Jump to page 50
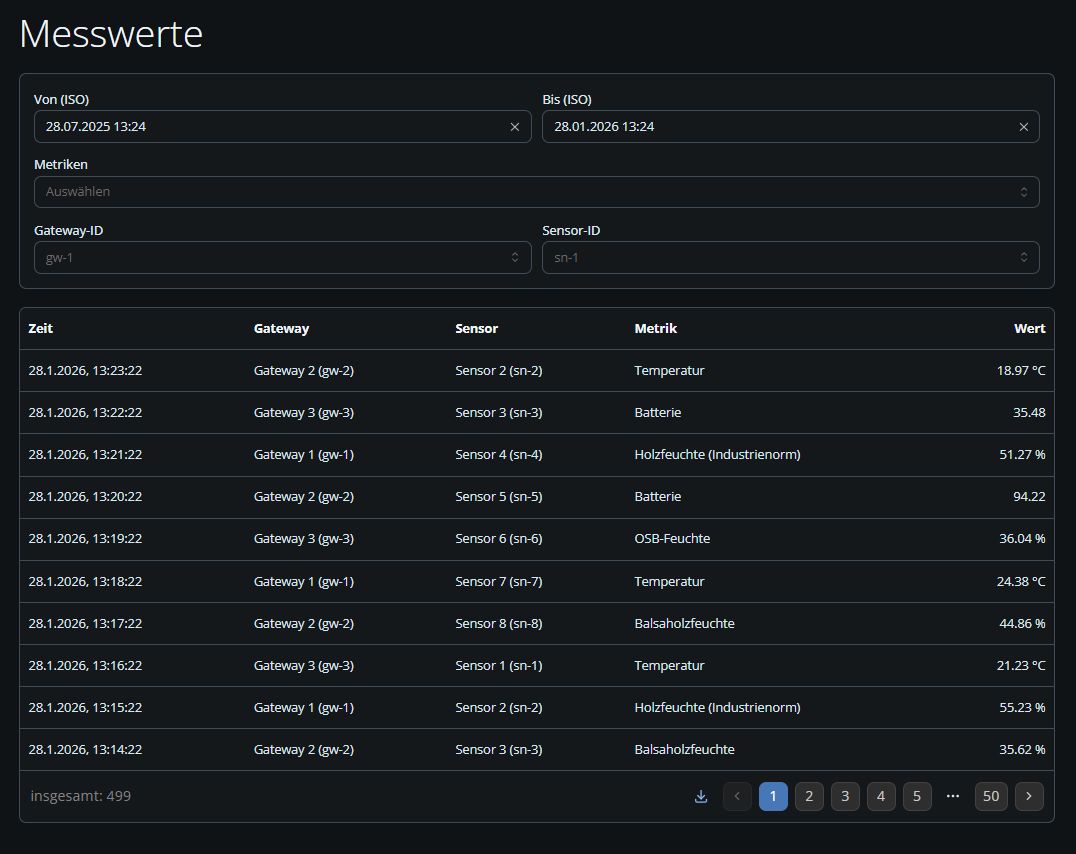The height and width of the screenshot is (854, 1076). coord(991,796)
